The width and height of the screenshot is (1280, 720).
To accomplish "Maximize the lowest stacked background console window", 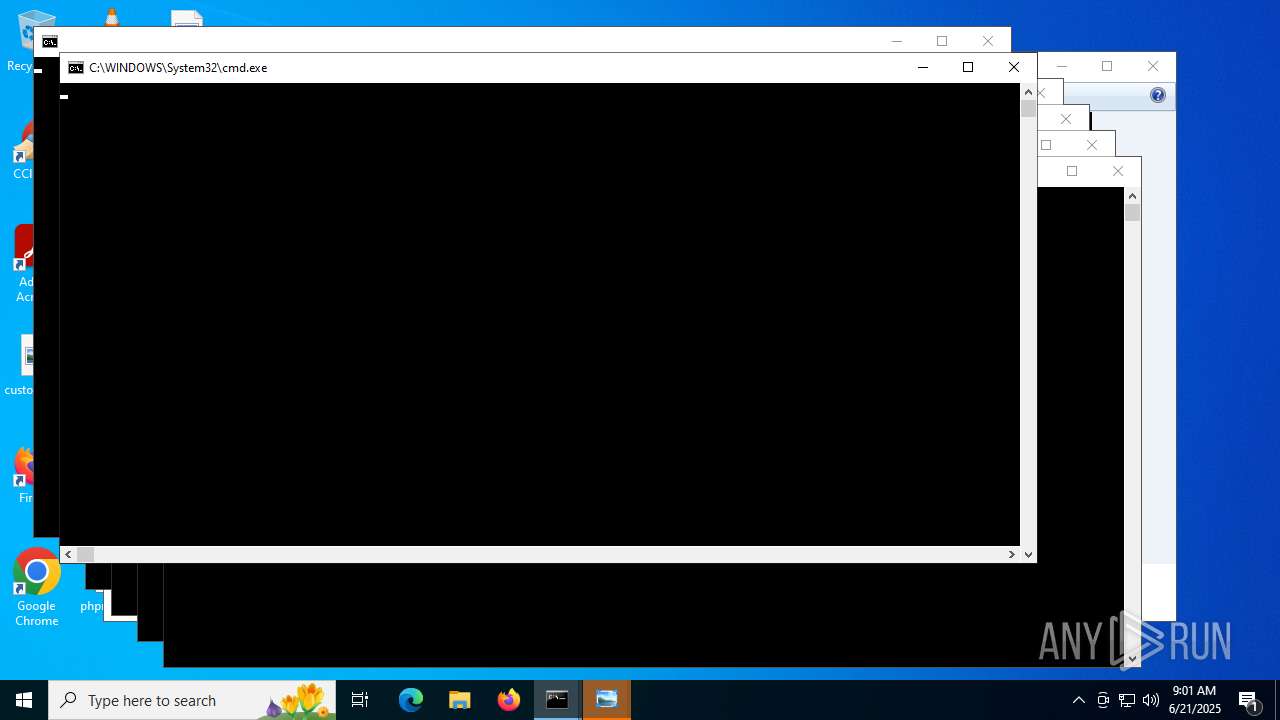I will (x=1071, y=171).
